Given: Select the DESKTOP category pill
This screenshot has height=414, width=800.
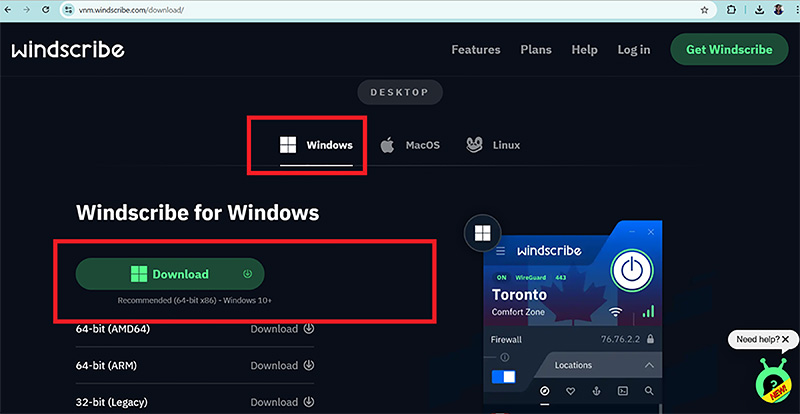Looking at the screenshot, I should (x=399, y=92).
